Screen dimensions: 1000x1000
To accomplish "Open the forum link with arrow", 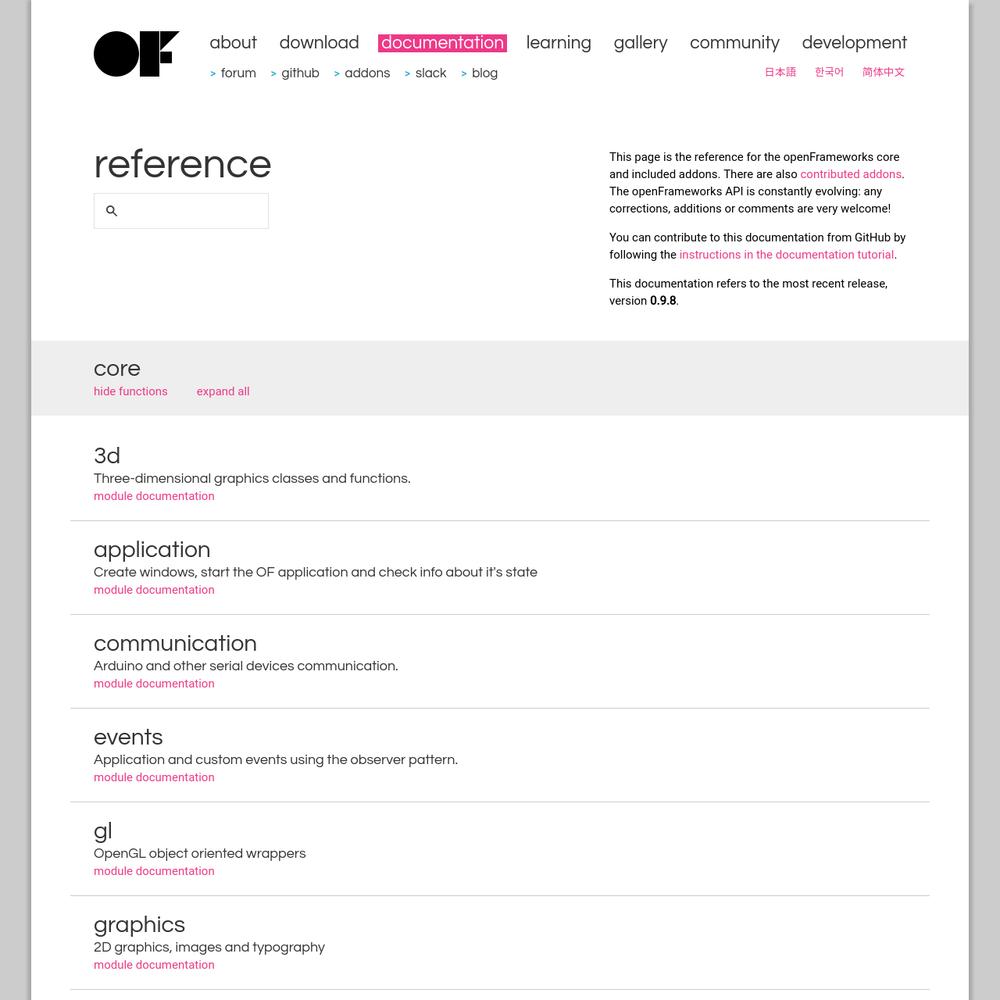I will coord(233,73).
